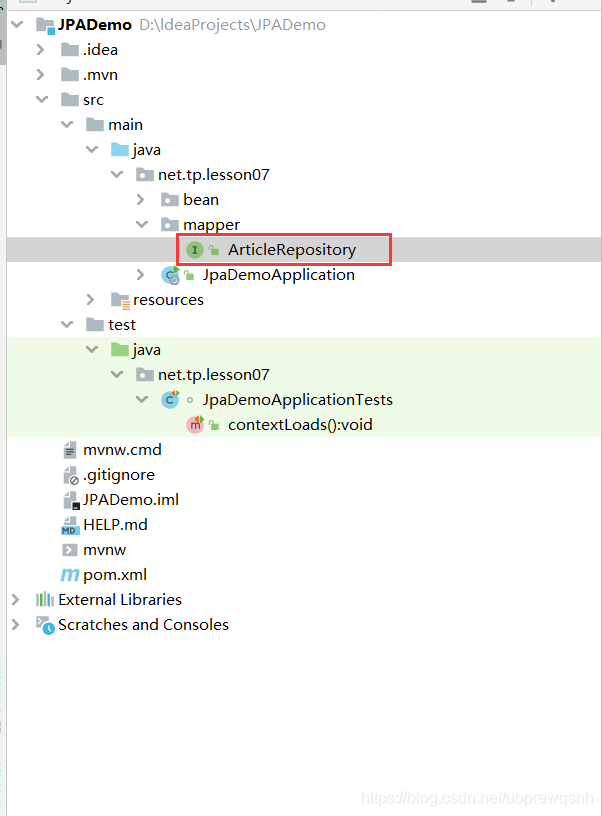
Task: Select the mapper package
Action: click(211, 225)
